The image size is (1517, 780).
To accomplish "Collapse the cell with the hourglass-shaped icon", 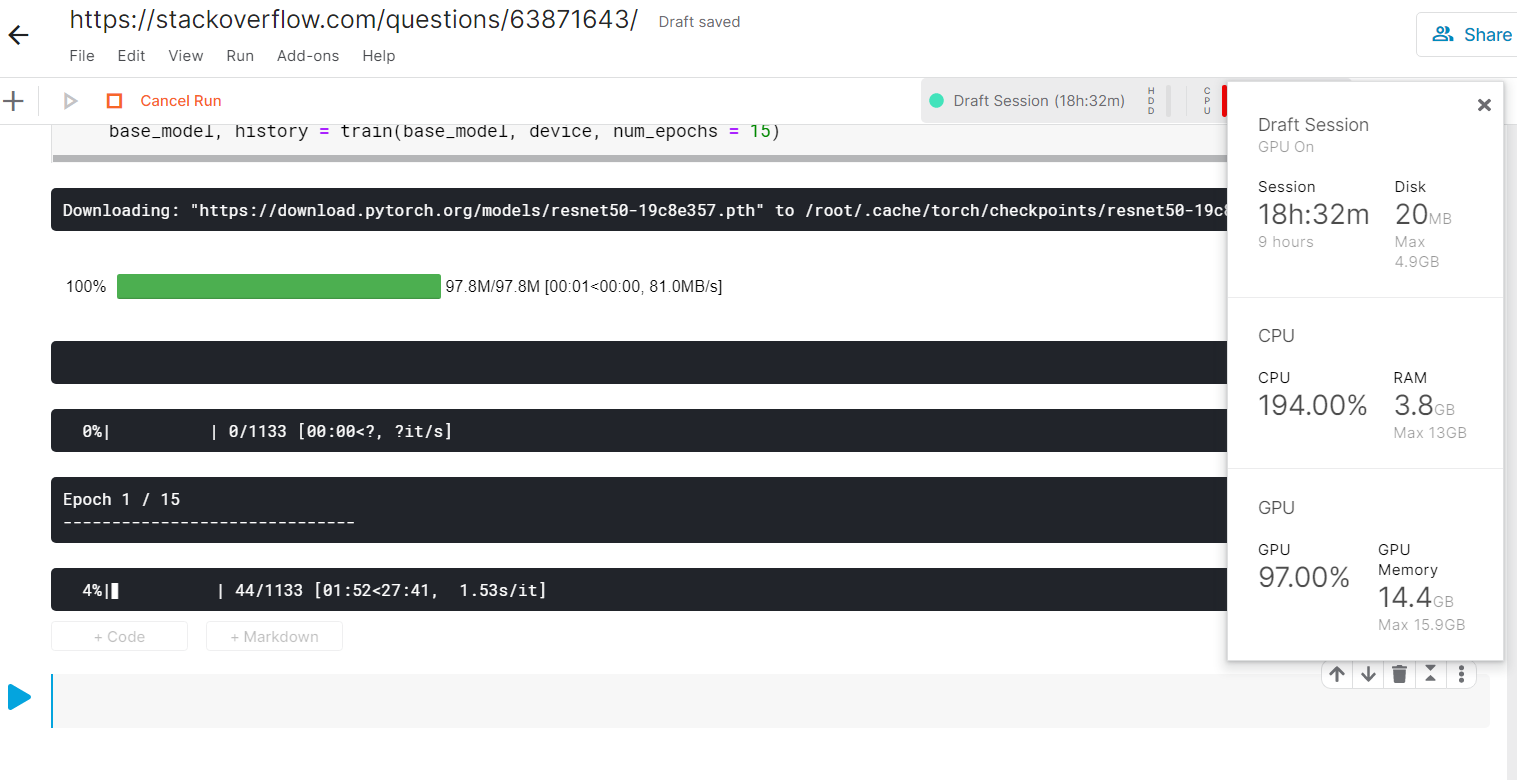I will (x=1431, y=674).
